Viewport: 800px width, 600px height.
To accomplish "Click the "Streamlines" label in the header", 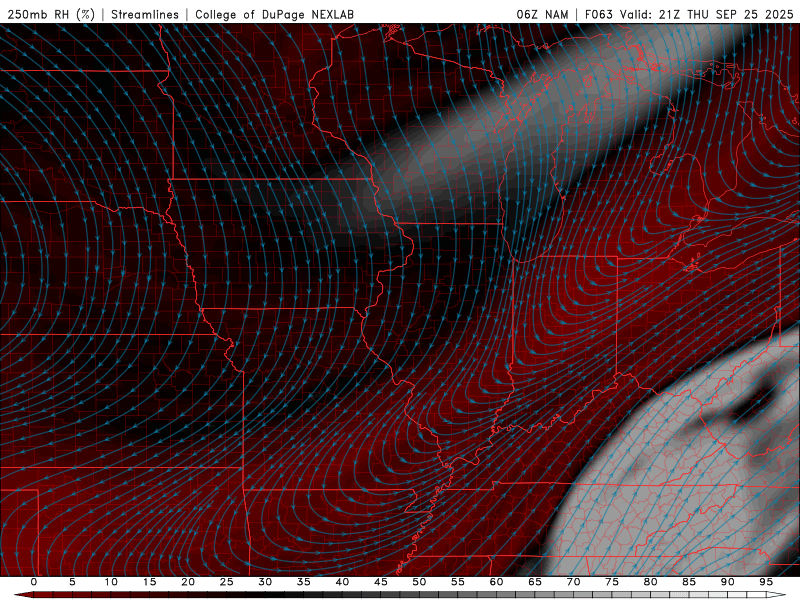I will click(x=145, y=14).
